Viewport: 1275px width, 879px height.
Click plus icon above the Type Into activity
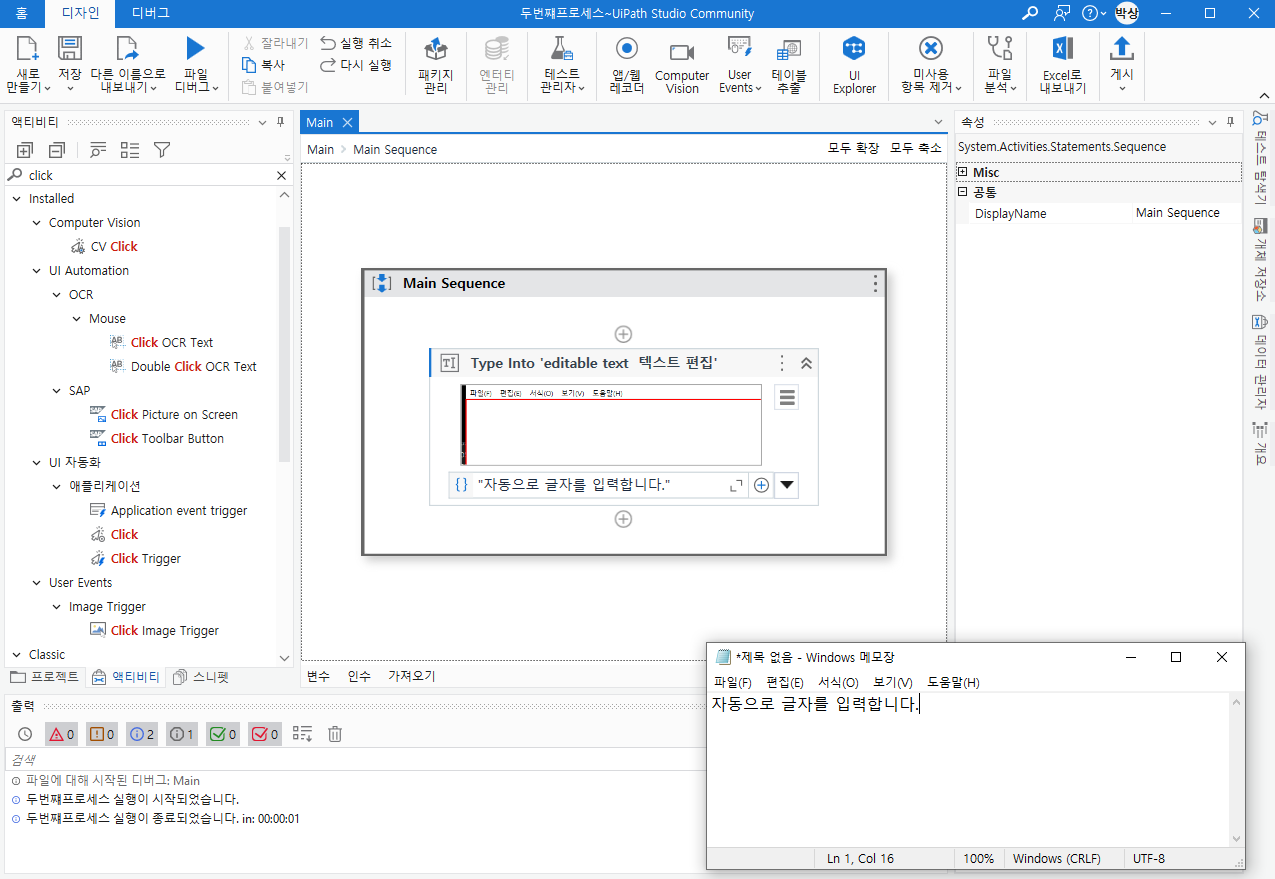(623, 334)
